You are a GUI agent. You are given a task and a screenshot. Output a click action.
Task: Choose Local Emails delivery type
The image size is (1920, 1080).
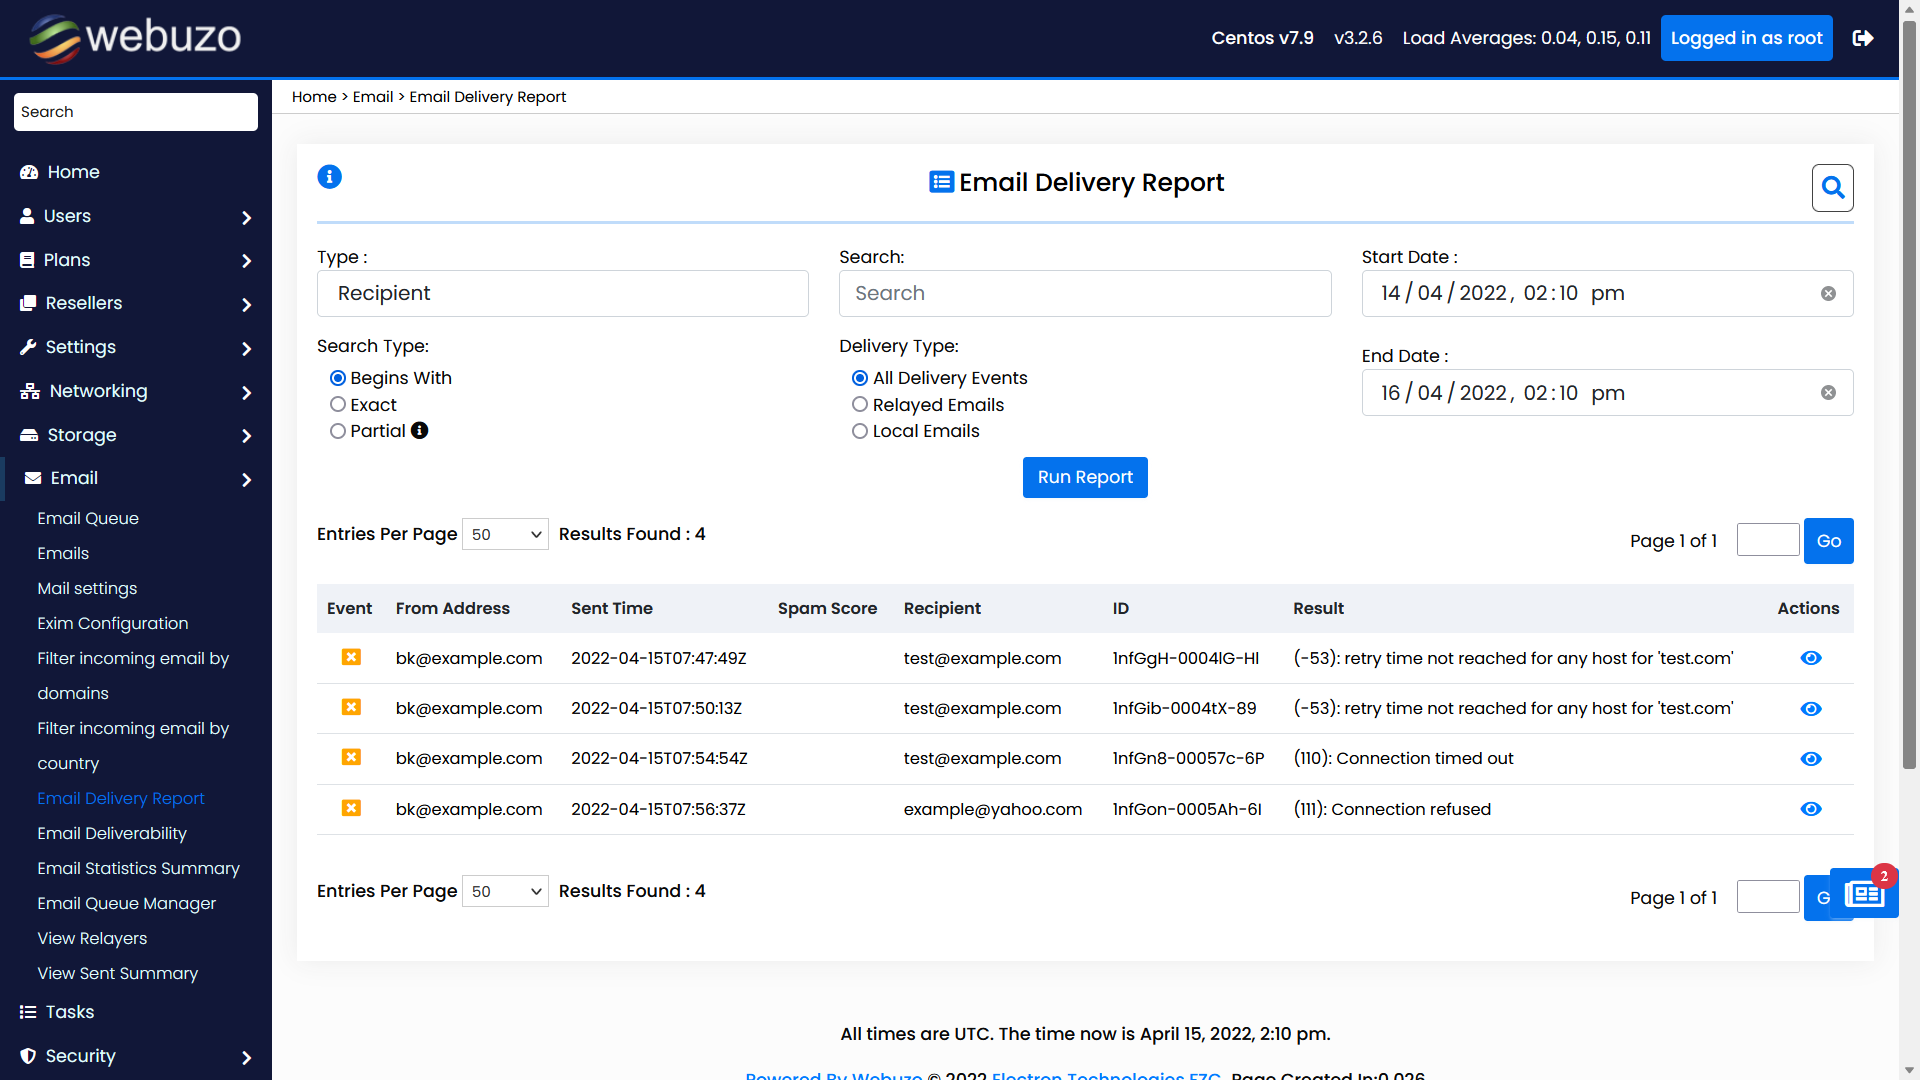[860, 431]
